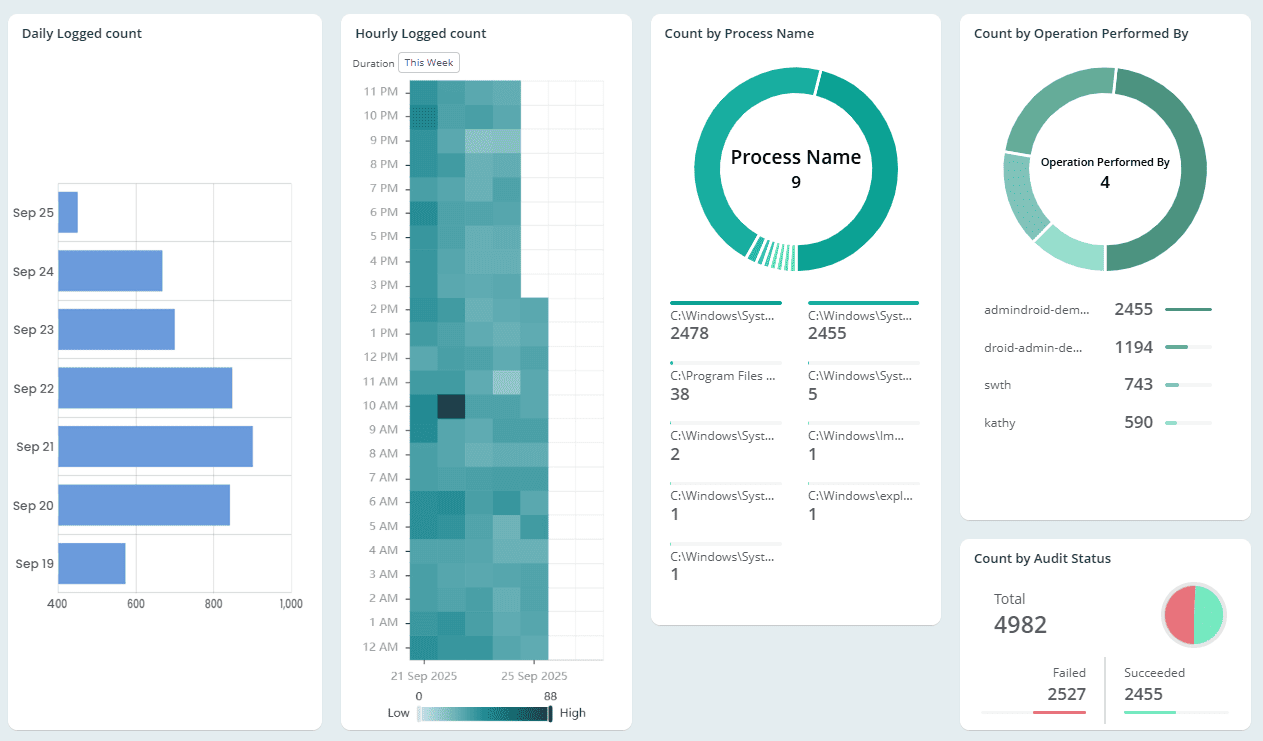The width and height of the screenshot is (1263, 741).
Task: Click the darkest heatmap cell at 10 AM
Action: [453, 405]
